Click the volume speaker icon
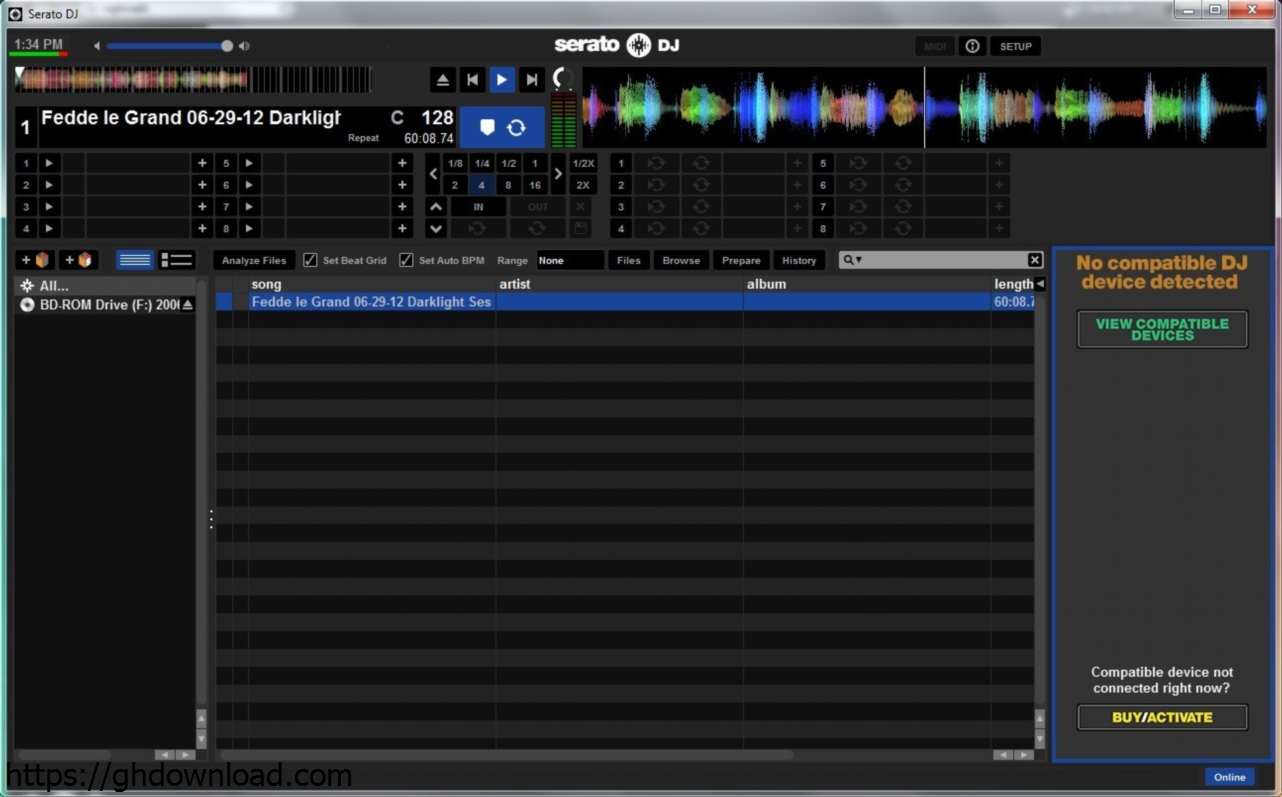This screenshot has height=797, width=1282. (245, 46)
